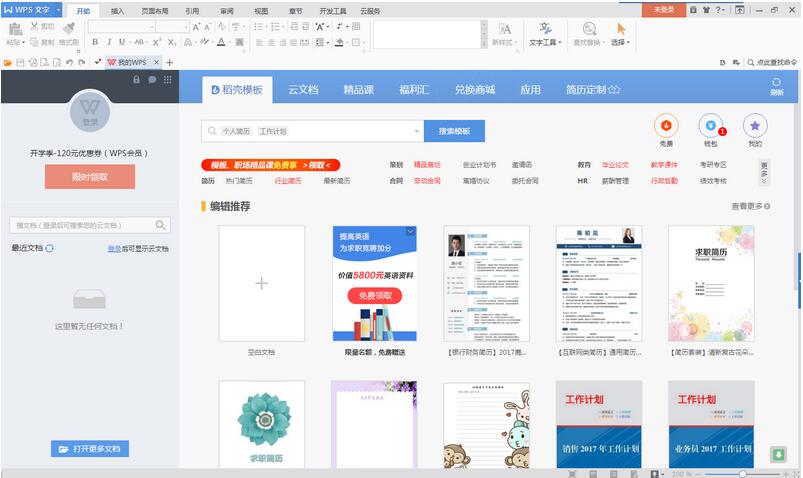The width and height of the screenshot is (803, 478).
Task: Open the font size combo box
Action: 173,27
